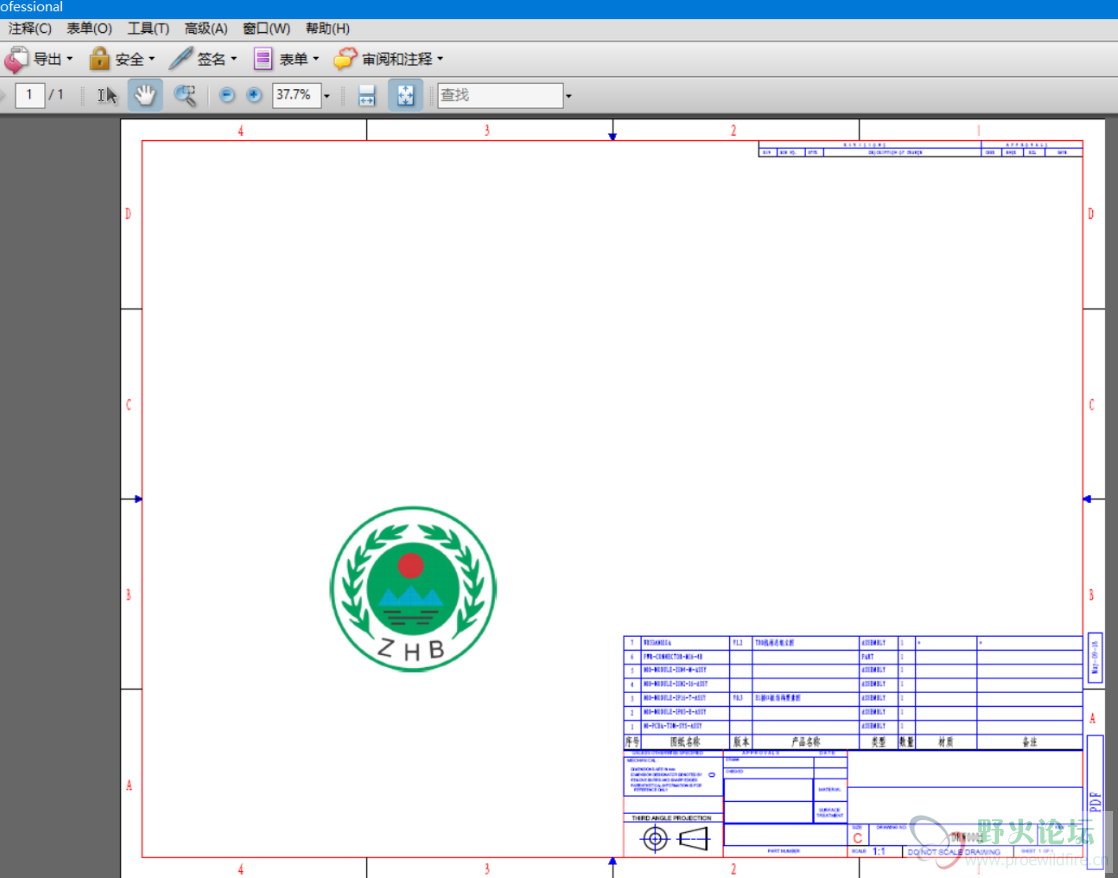
Task: Open the 签名 (Sign) pen dropdown
Action: pos(203,58)
